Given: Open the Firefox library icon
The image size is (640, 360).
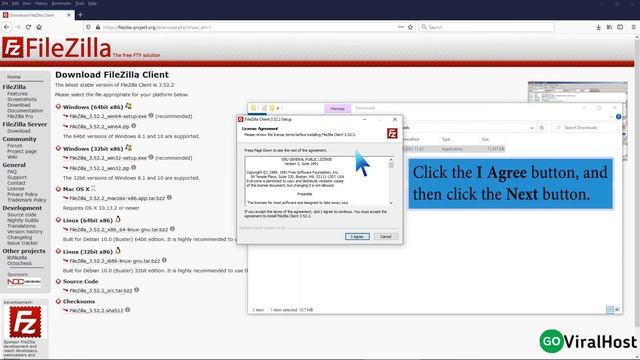Looking at the screenshot, I should point(609,27).
